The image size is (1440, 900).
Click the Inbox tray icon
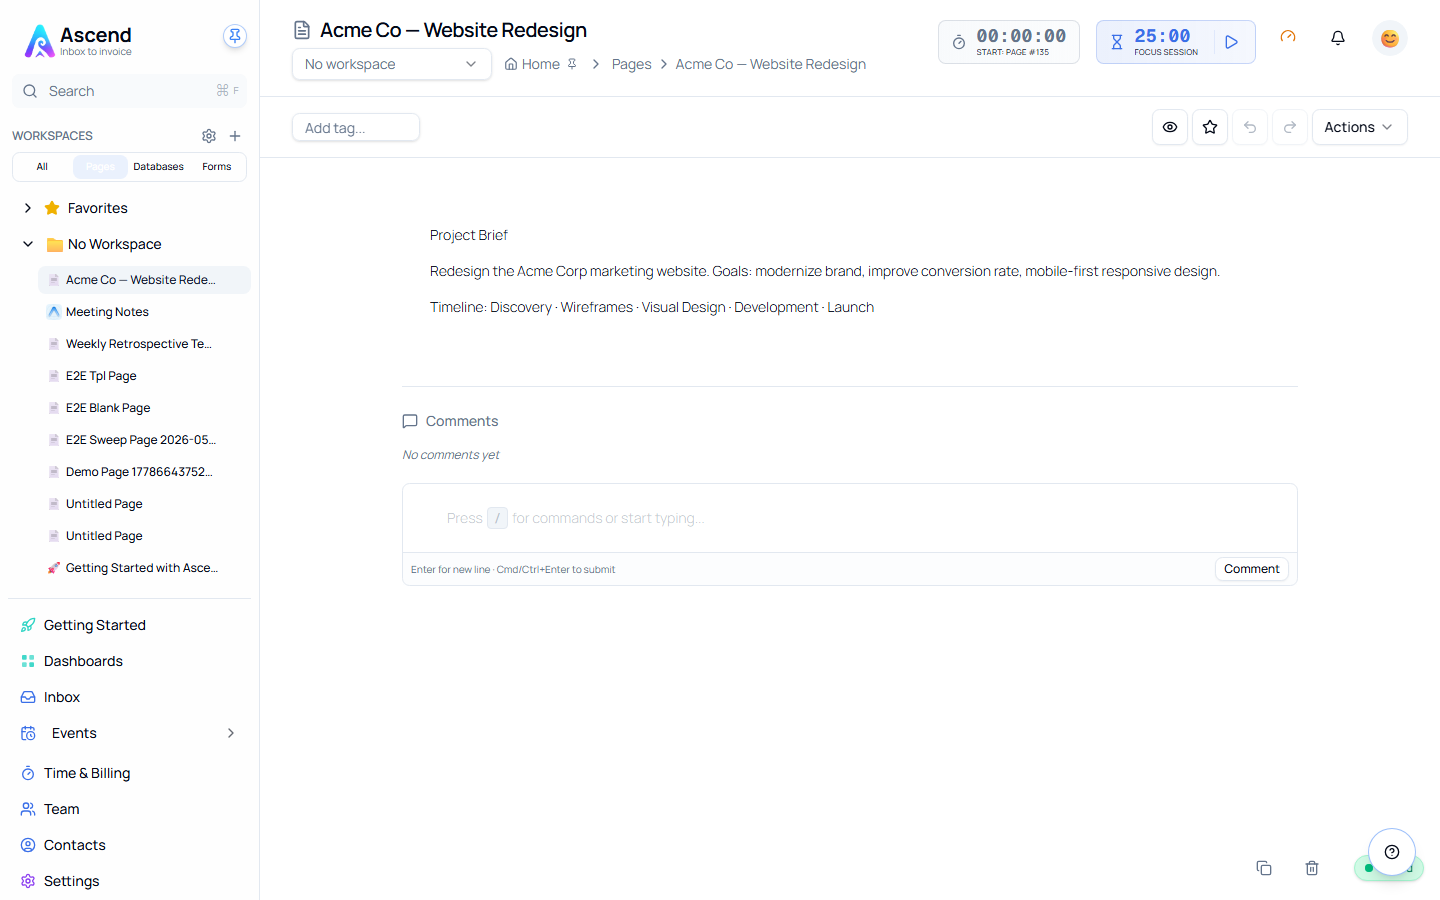(28, 697)
